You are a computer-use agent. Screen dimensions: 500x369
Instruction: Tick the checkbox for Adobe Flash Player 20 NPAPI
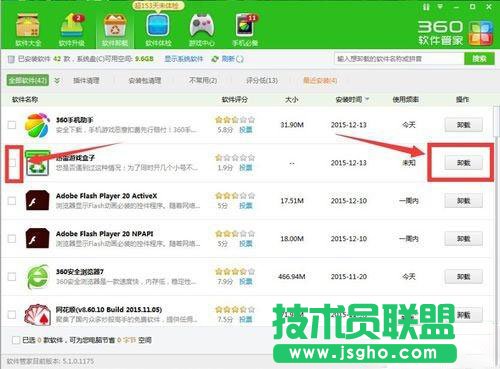pyautogui.click(x=12, y=239)
